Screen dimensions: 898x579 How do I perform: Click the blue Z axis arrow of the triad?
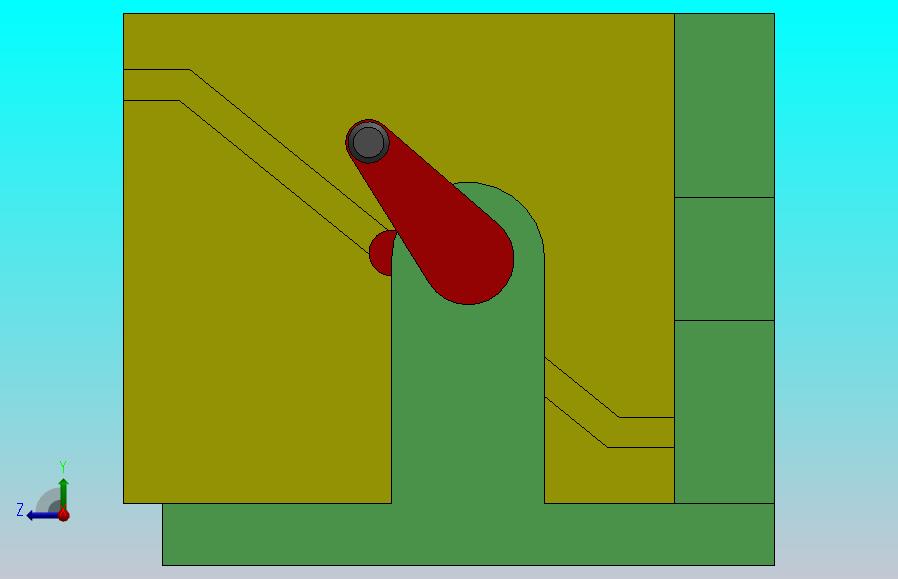point(43,515)
